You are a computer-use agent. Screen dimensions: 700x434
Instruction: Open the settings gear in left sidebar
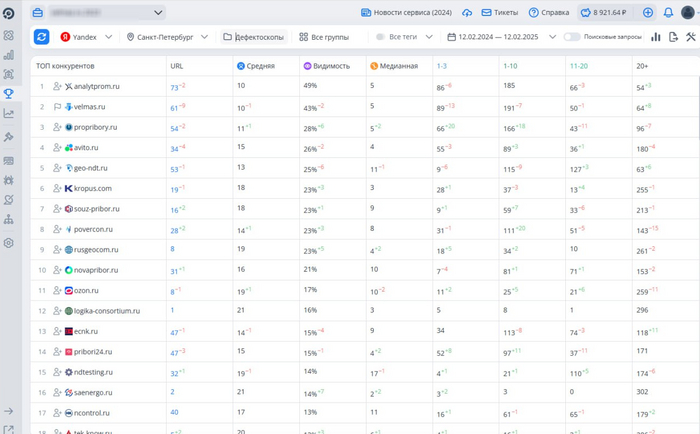pos(9,243)
